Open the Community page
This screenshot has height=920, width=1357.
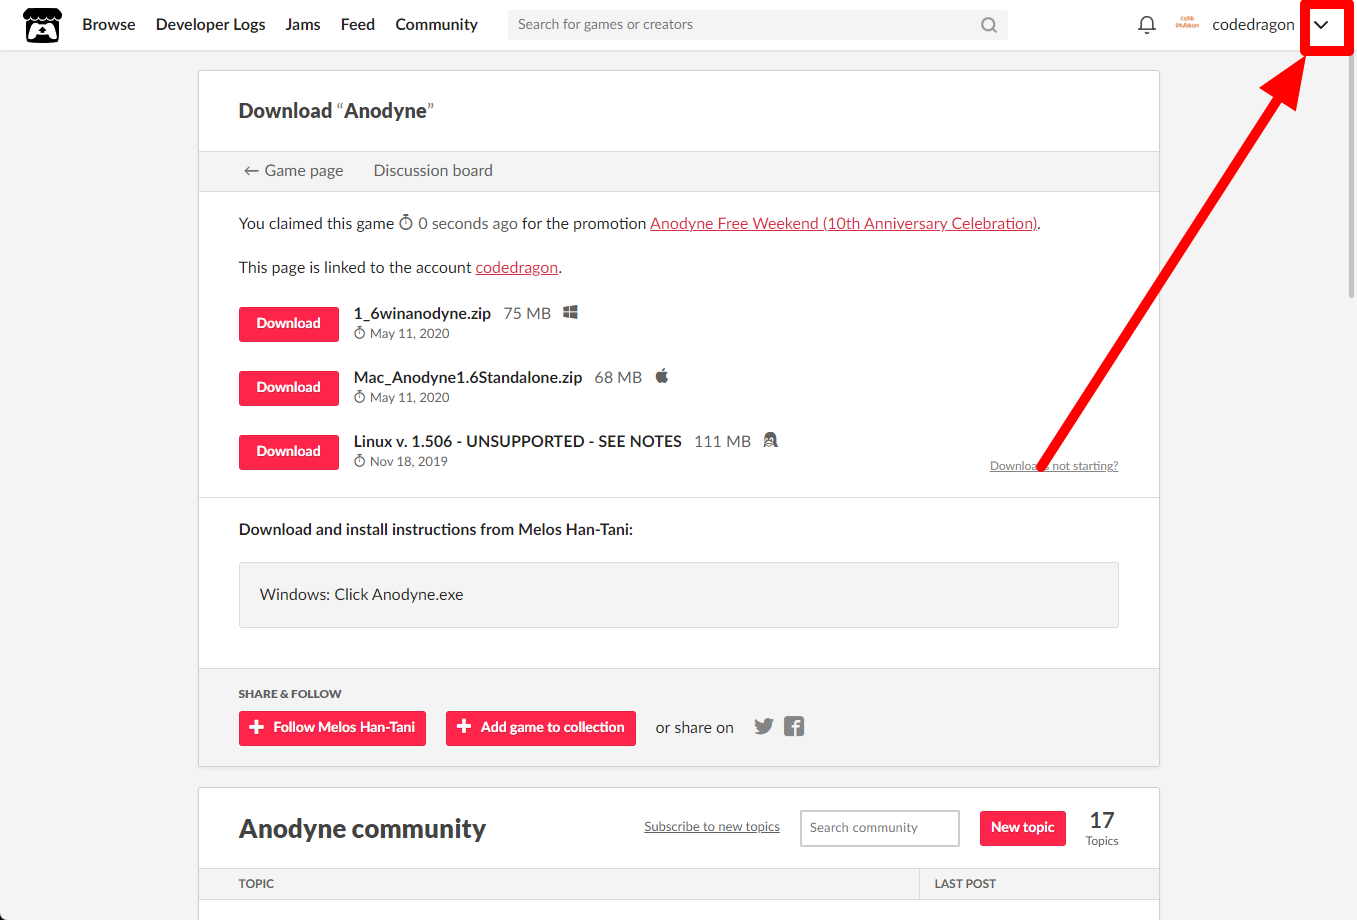coord(436,25)
